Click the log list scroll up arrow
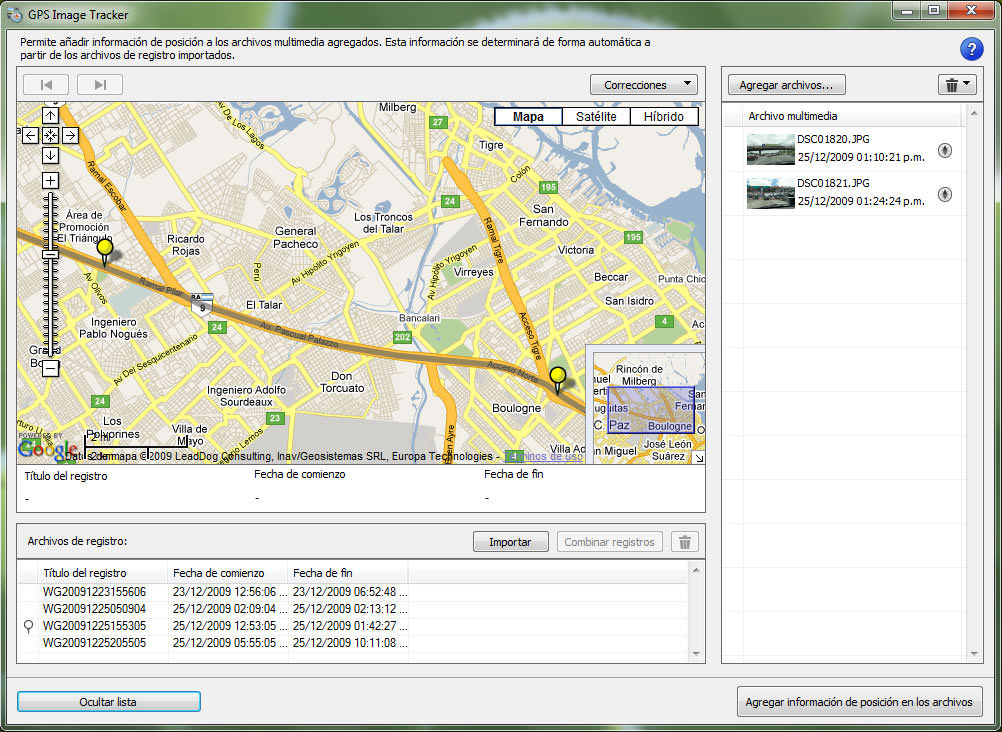 [697, 569]
